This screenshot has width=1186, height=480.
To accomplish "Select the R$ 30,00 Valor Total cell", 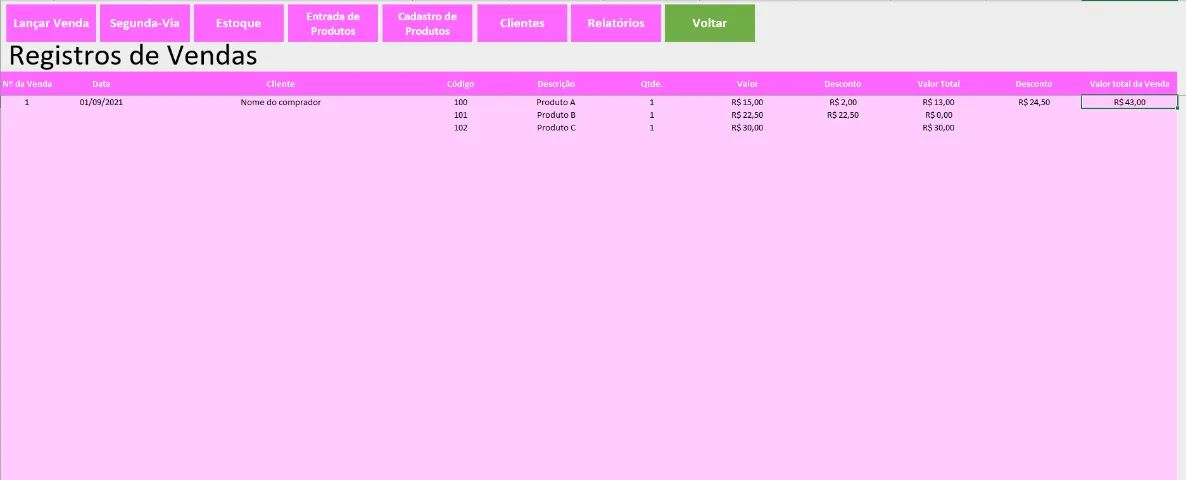I will (x=938, y=128).
